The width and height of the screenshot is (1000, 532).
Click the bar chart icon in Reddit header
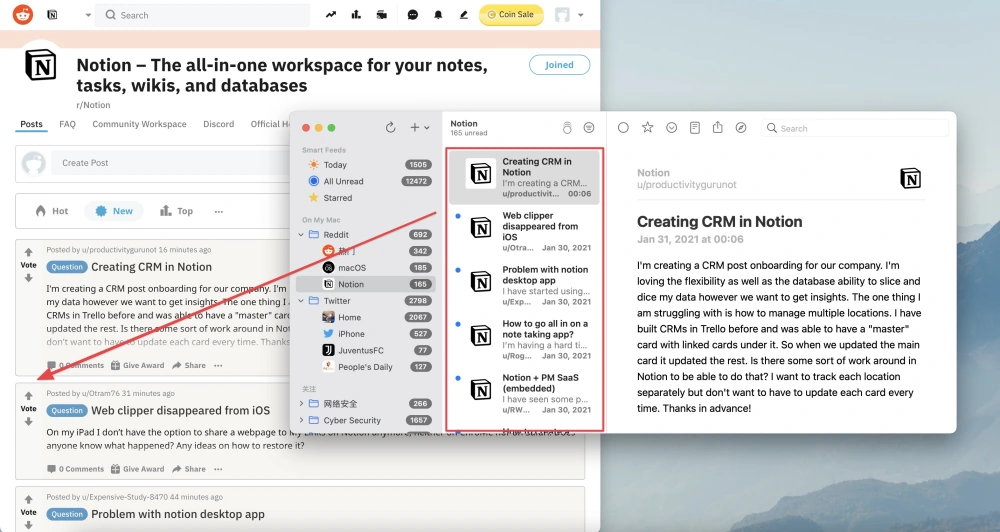tap(356, 15)
